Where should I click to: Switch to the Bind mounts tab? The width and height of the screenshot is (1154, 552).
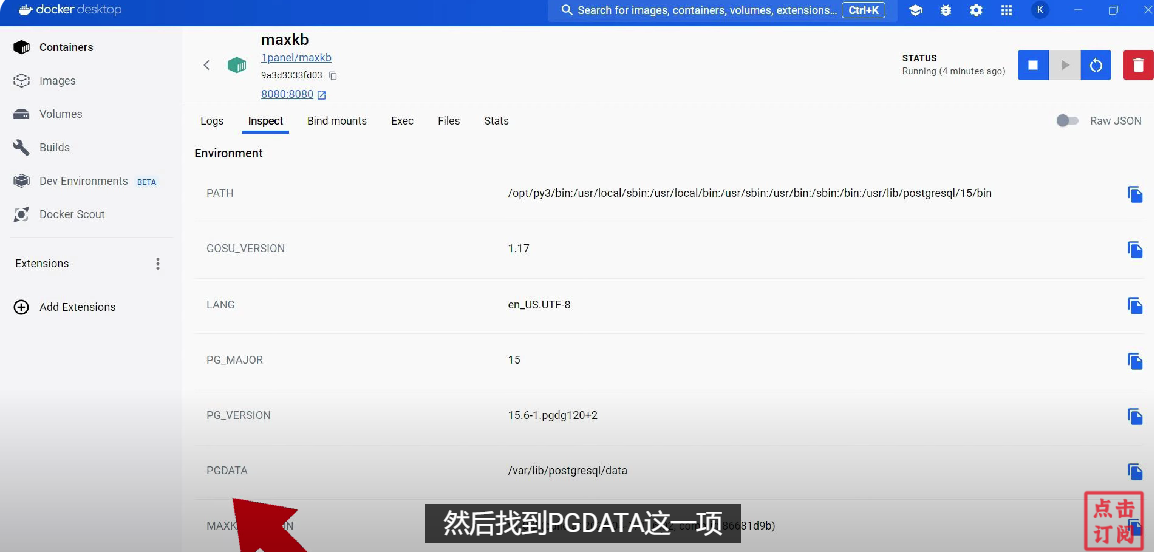tap(337, 121)
